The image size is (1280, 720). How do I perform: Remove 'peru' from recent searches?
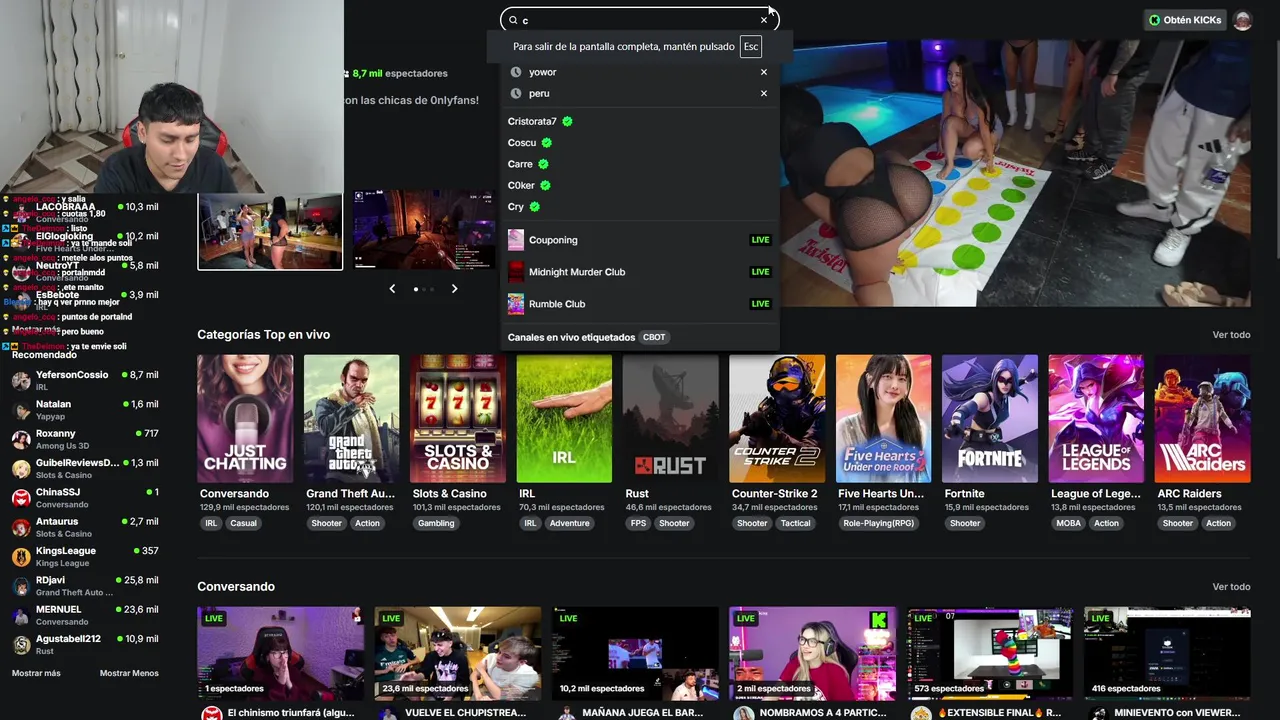coord(764,93)
